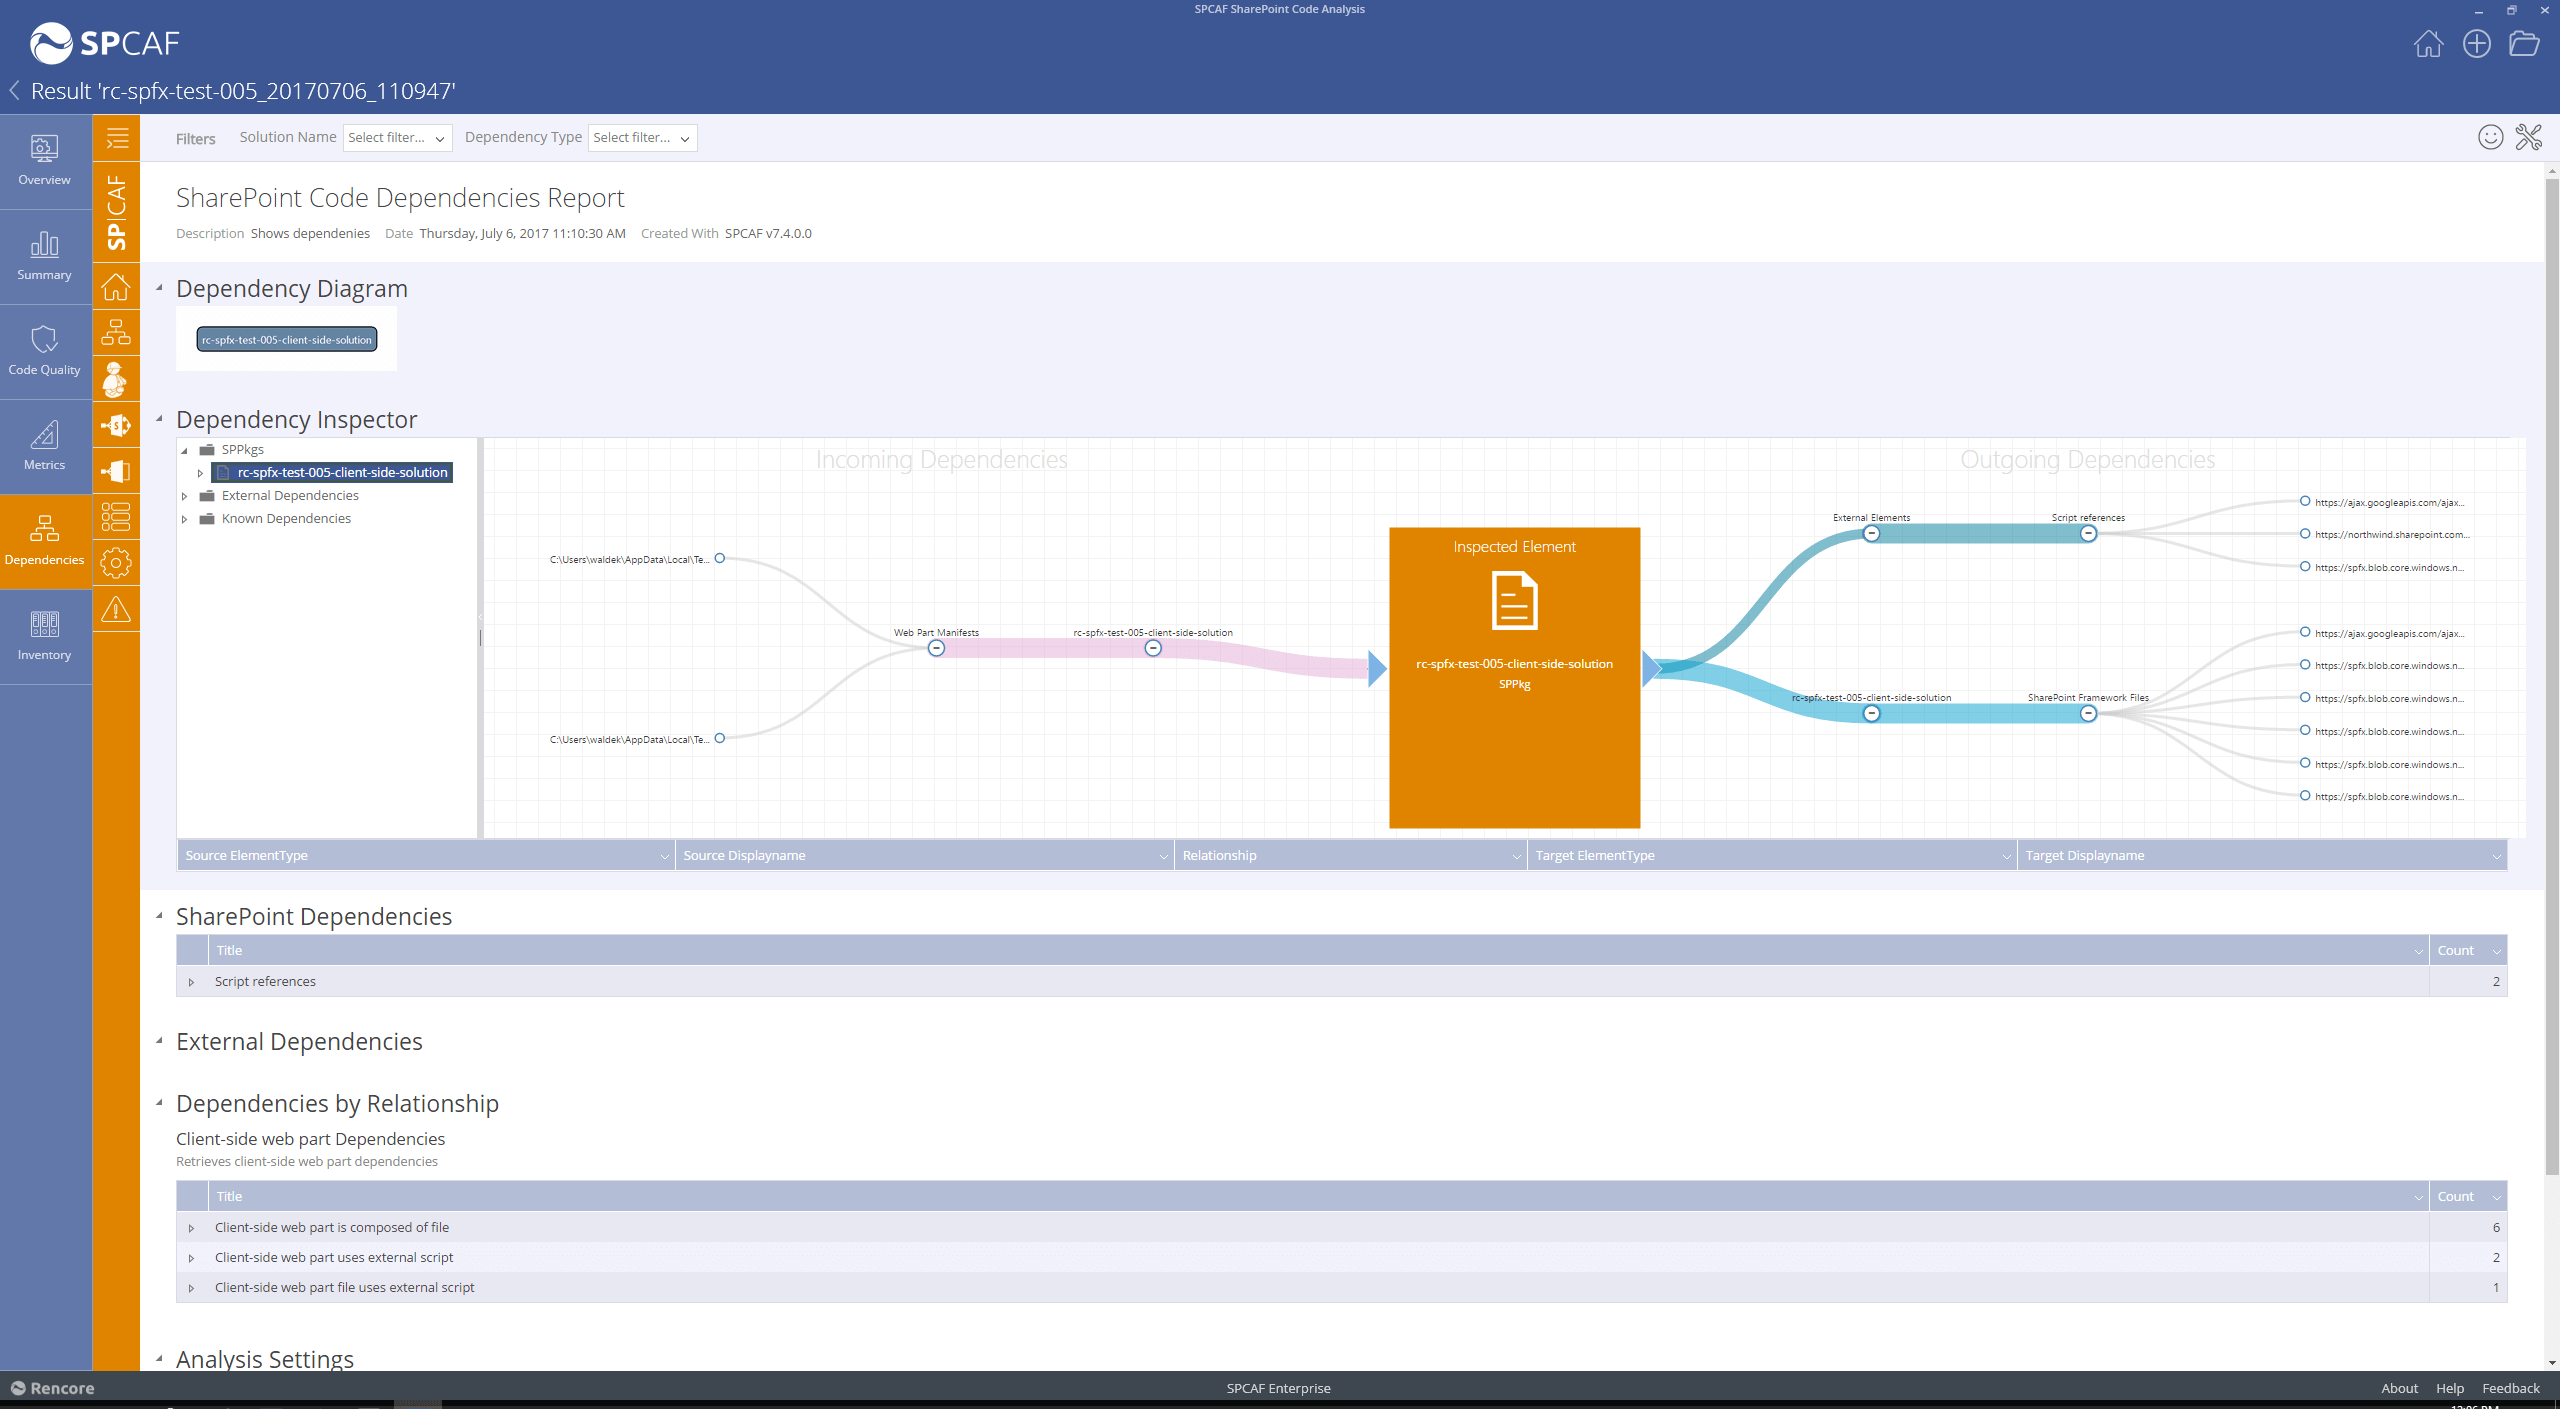Viewport: 2560px width, 1409px height.
Task: Collapse the SharePoint Dependencies section
Action: pyautogui.click(x=160, y=916)
